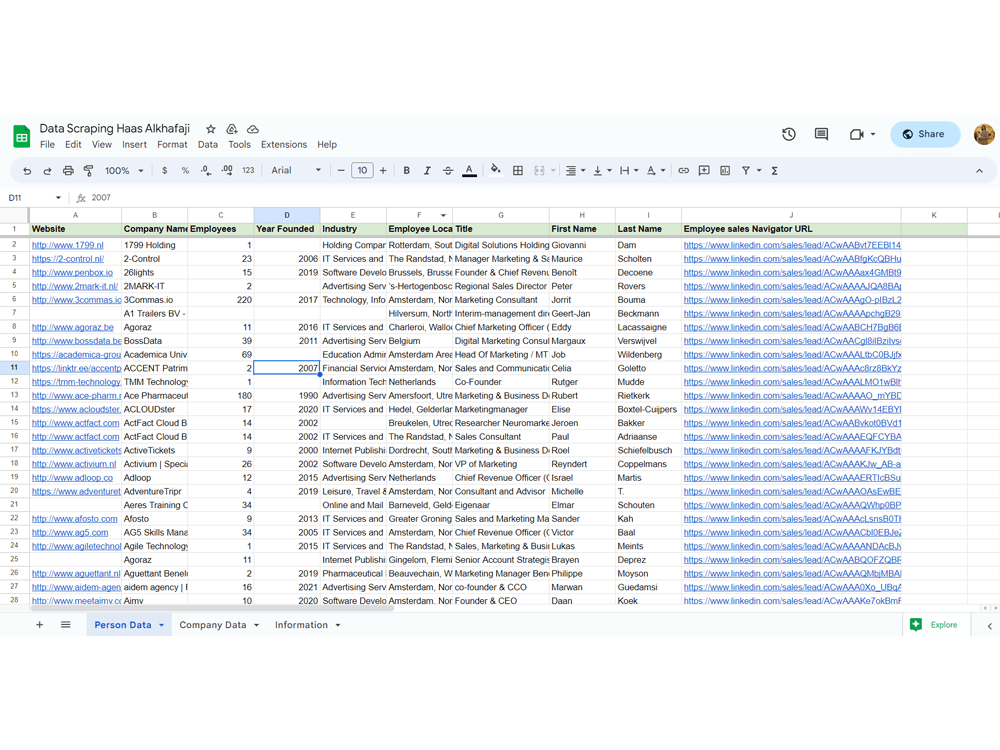Increase font size plus button
The image size is (1000, 750).
point(383,171)
